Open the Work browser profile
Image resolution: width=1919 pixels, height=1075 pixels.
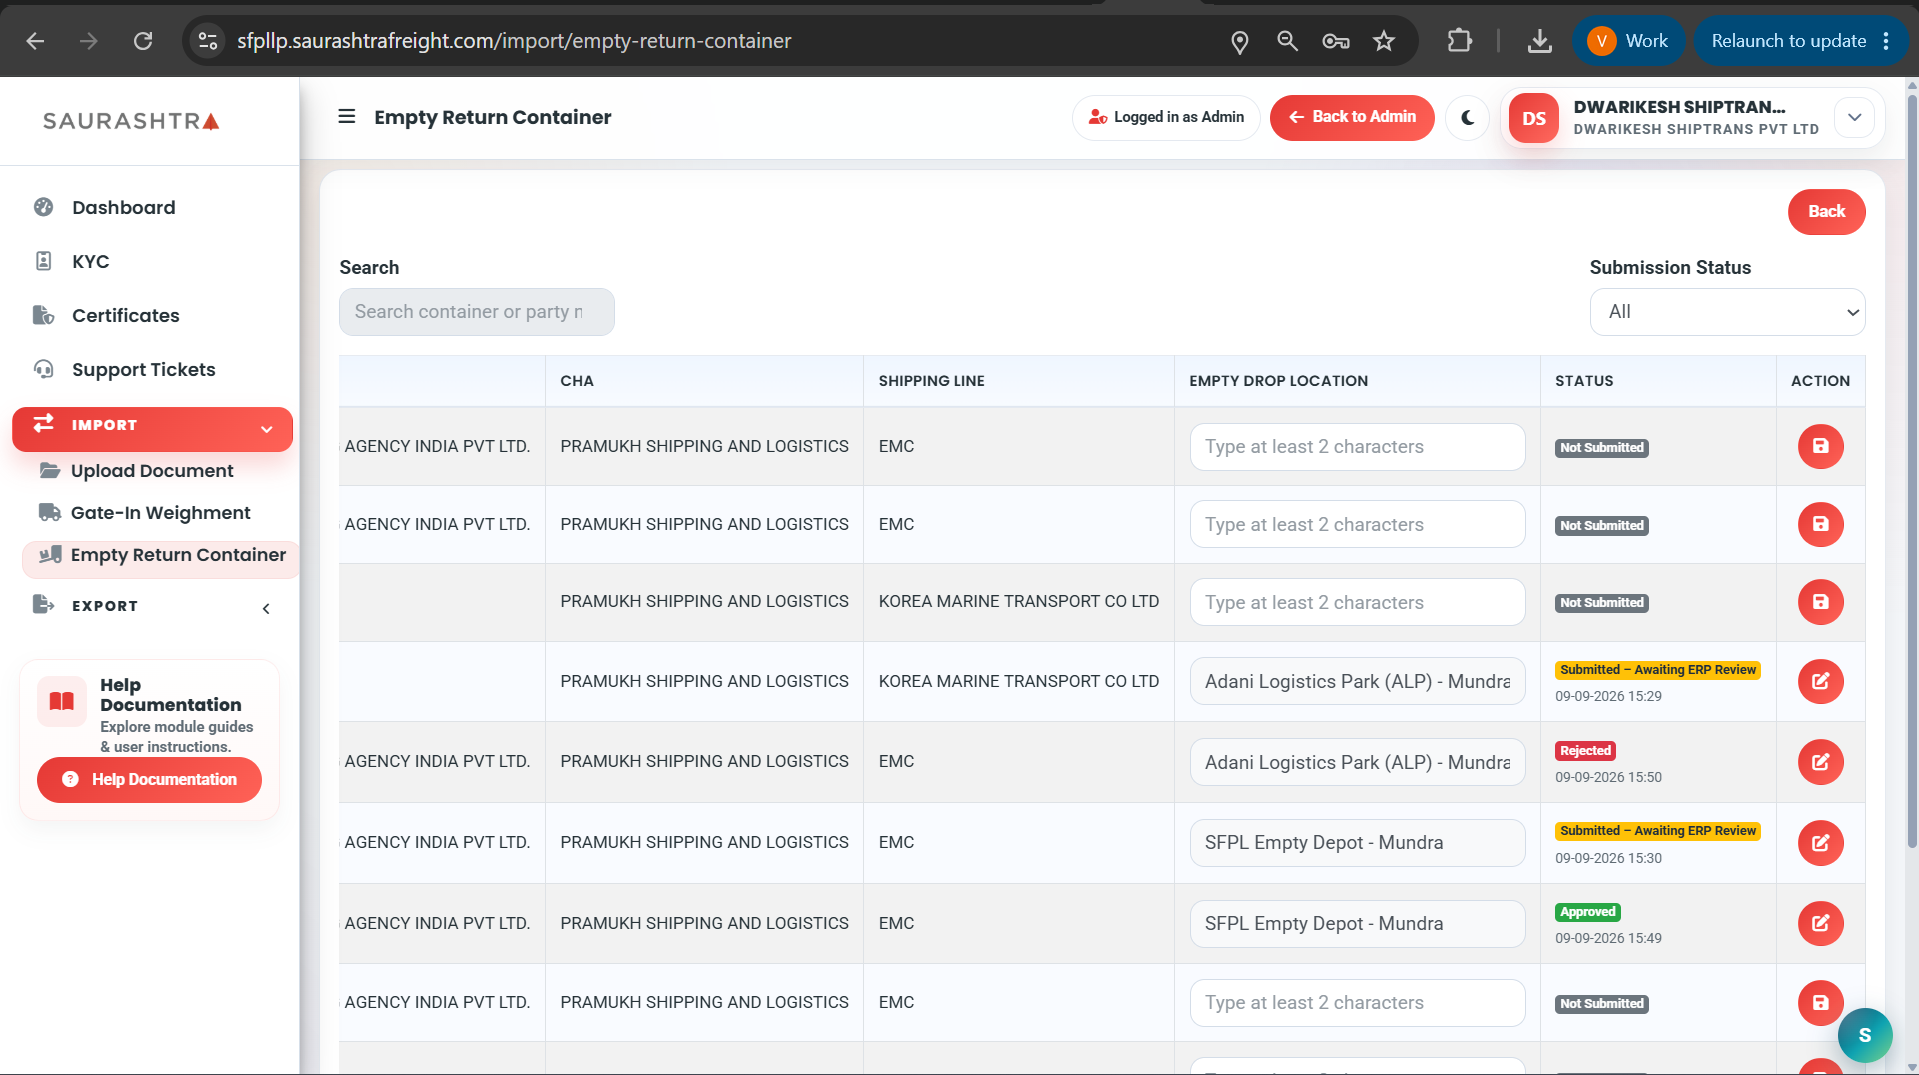point(1628,41)
